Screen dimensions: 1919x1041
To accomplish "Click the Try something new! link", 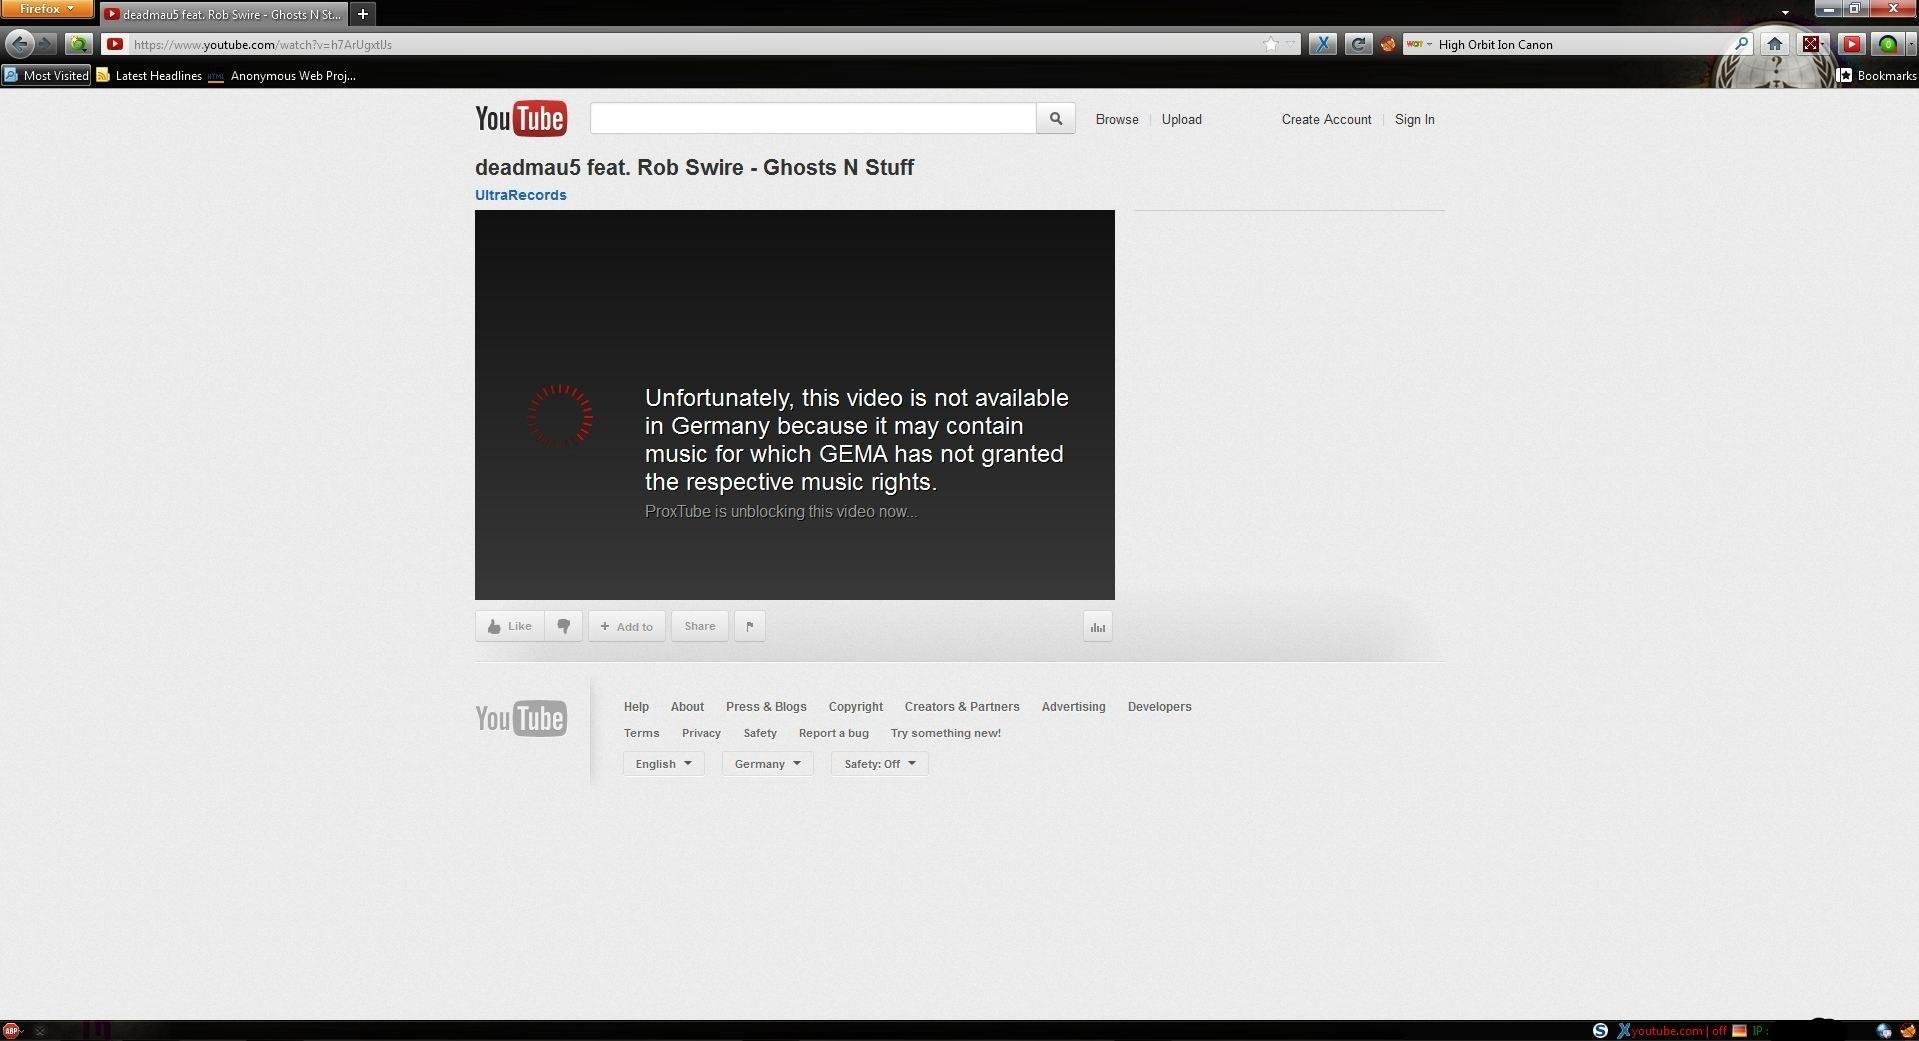I will [946, 733].
